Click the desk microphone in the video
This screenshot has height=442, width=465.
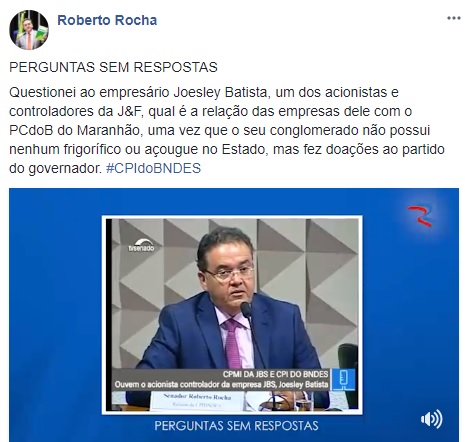247,310
